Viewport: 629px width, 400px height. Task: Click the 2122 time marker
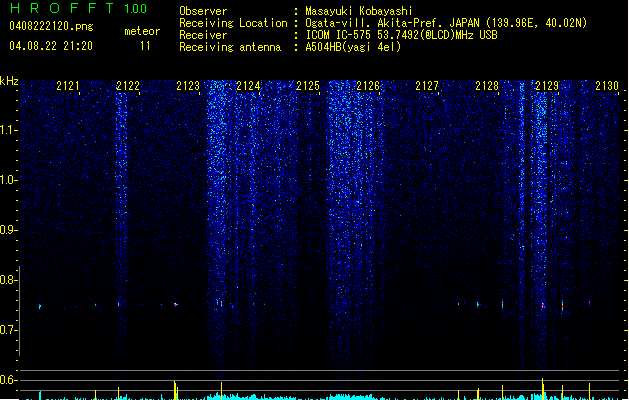128,86
